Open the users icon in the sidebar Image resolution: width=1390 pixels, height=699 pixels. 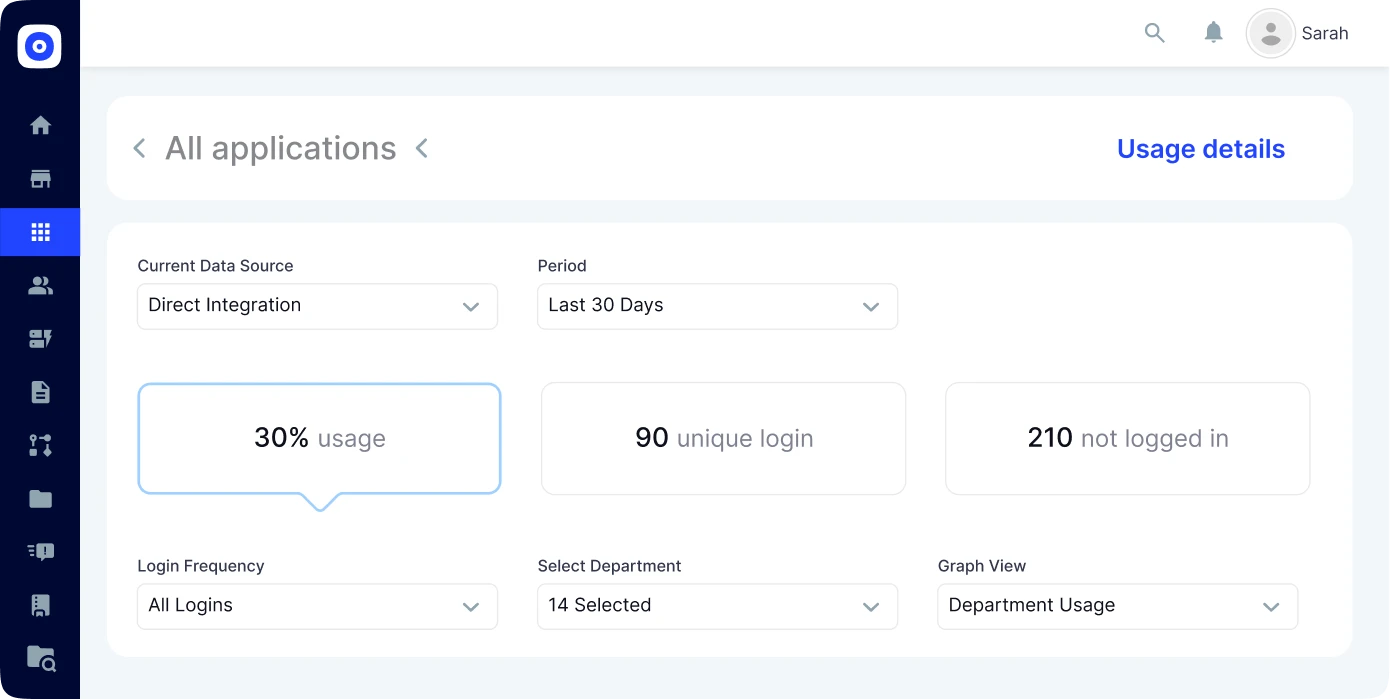pyautogui.click(x=40, y=286)
